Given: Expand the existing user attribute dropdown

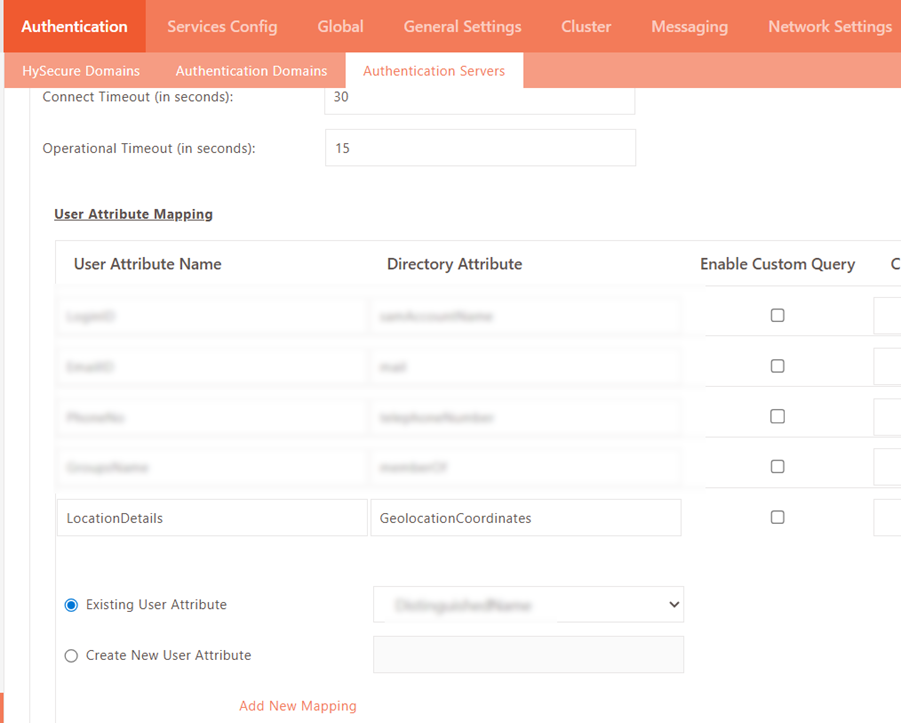Looking at the screenshot, I should 528,605.
